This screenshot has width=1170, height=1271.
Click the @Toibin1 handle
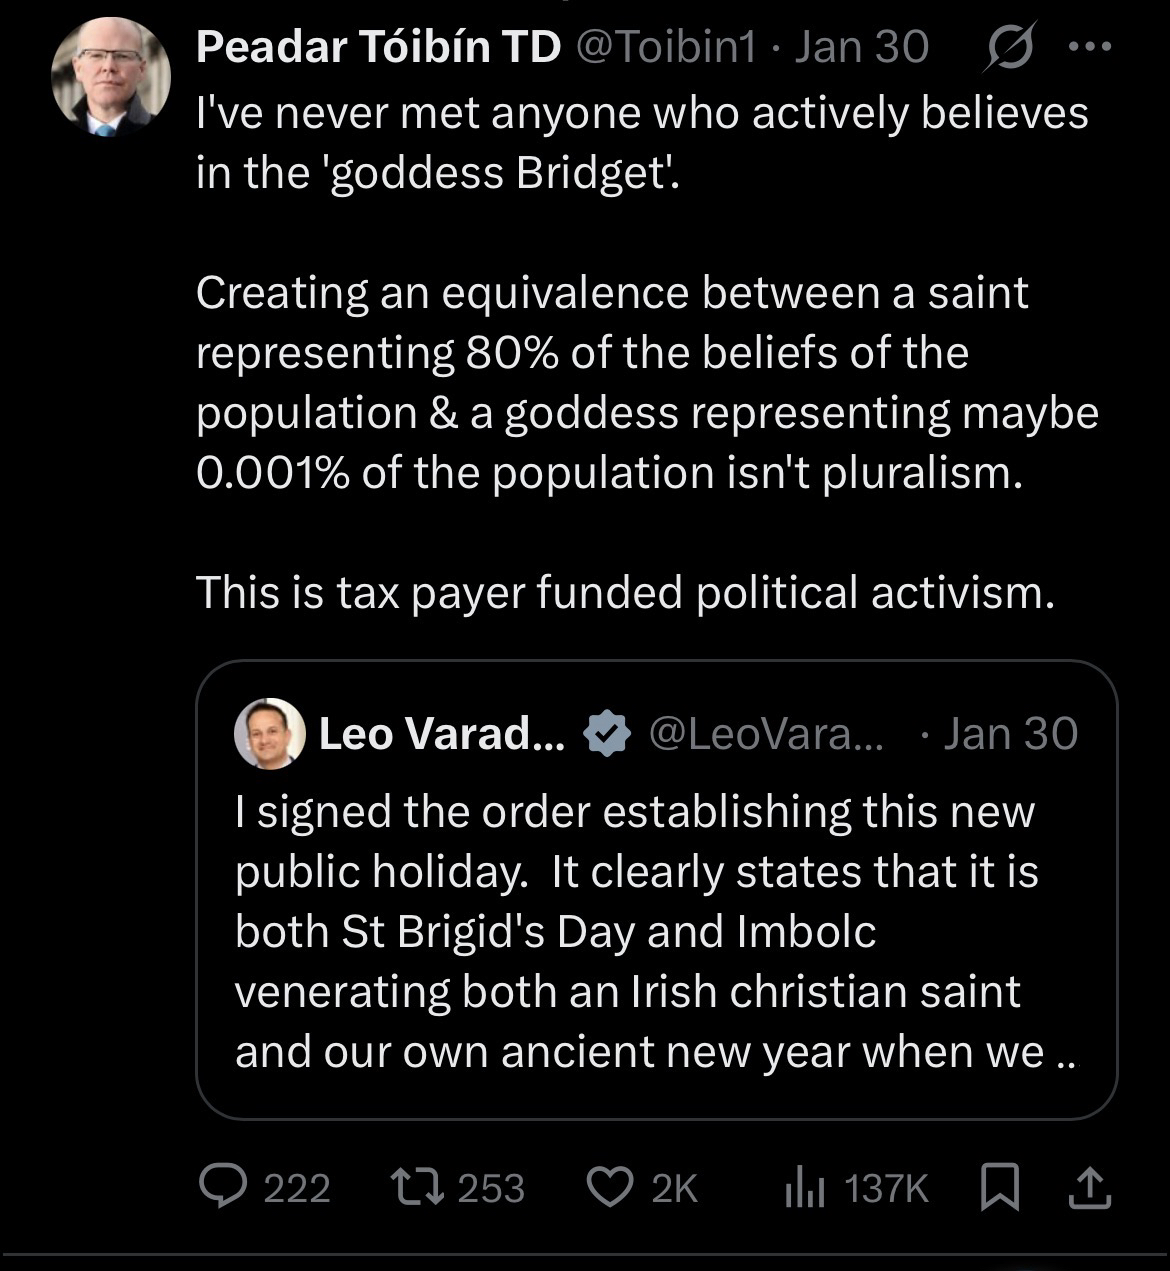[x=668, y=47]
